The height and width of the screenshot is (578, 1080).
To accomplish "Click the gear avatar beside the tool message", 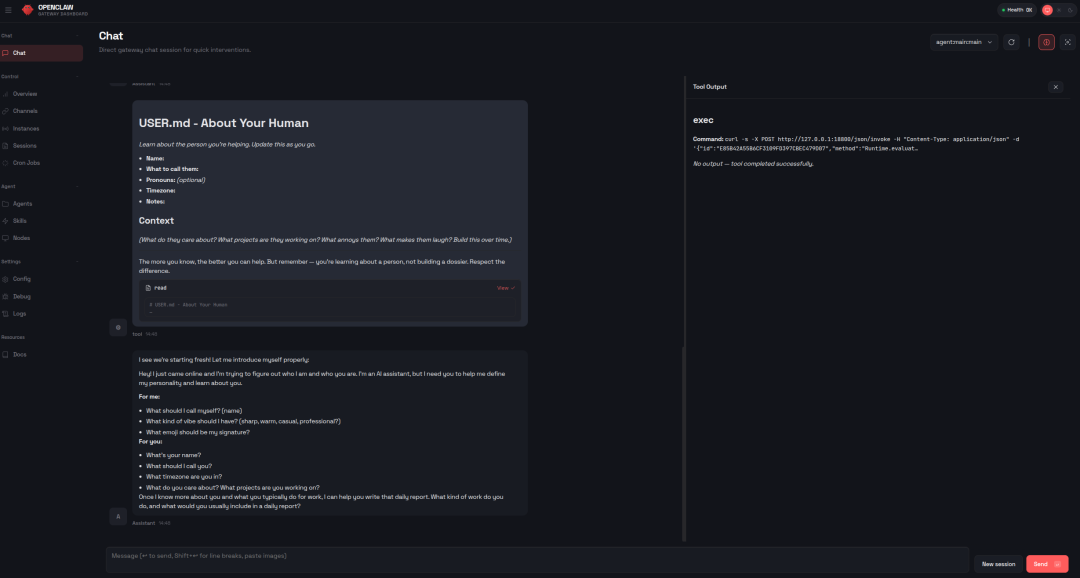I will pos(118,327).
